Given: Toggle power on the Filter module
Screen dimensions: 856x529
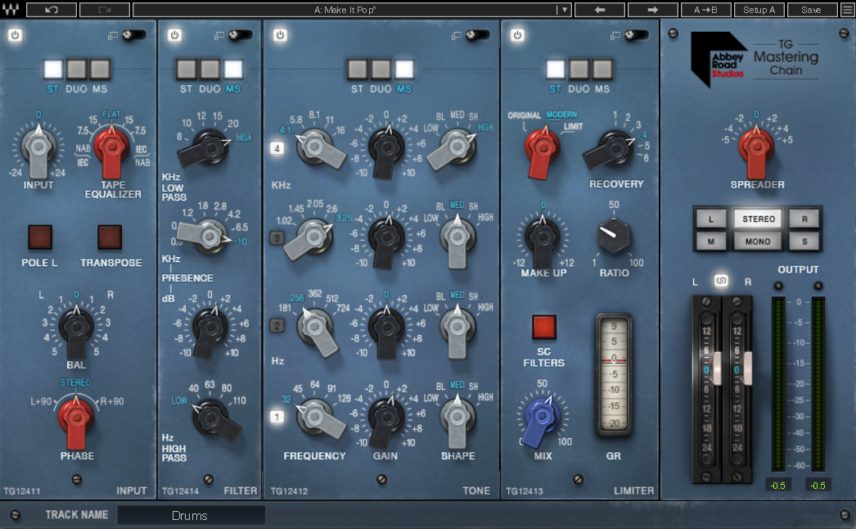Looking at the screenshot, I should click(x=174, y=35).
